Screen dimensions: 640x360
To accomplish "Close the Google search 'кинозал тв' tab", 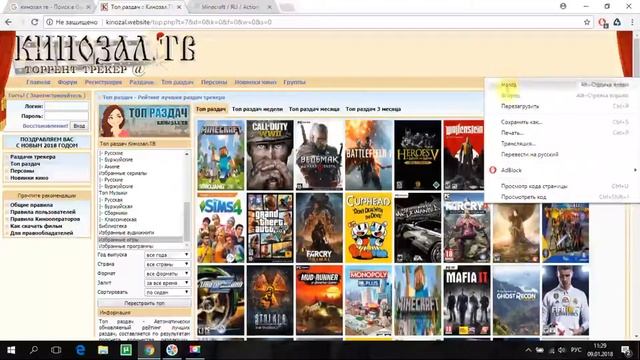I will pos(89,7).
